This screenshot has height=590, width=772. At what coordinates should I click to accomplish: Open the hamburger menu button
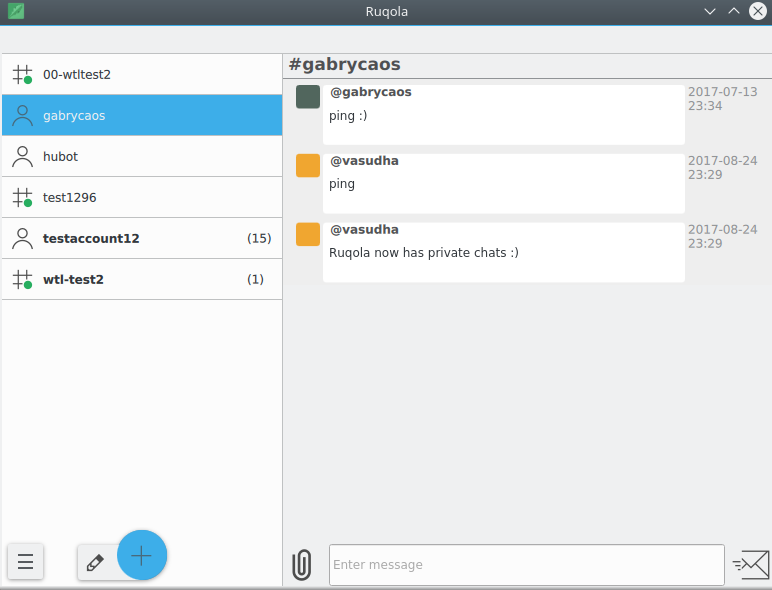click(x=25, y=562)
